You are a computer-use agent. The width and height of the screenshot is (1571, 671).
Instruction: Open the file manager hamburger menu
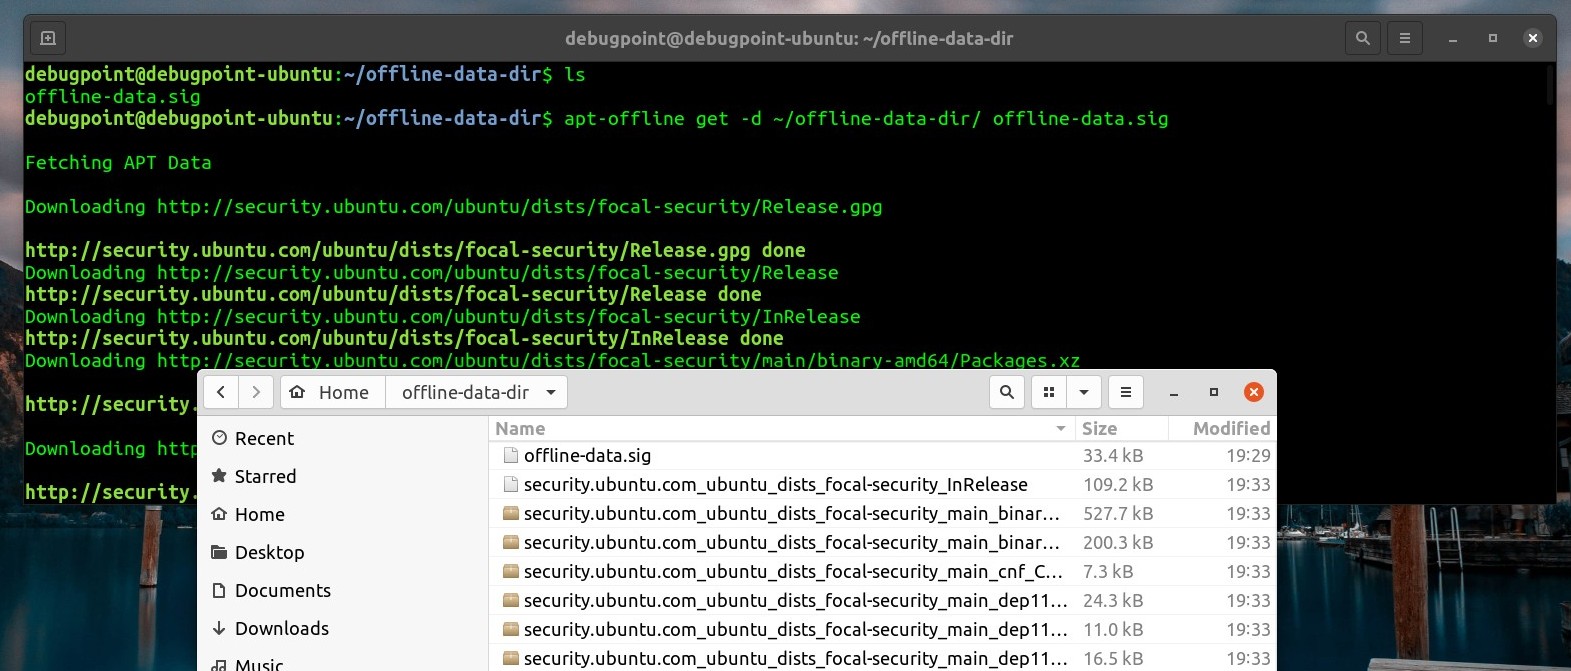click(x=1125, y=392)
